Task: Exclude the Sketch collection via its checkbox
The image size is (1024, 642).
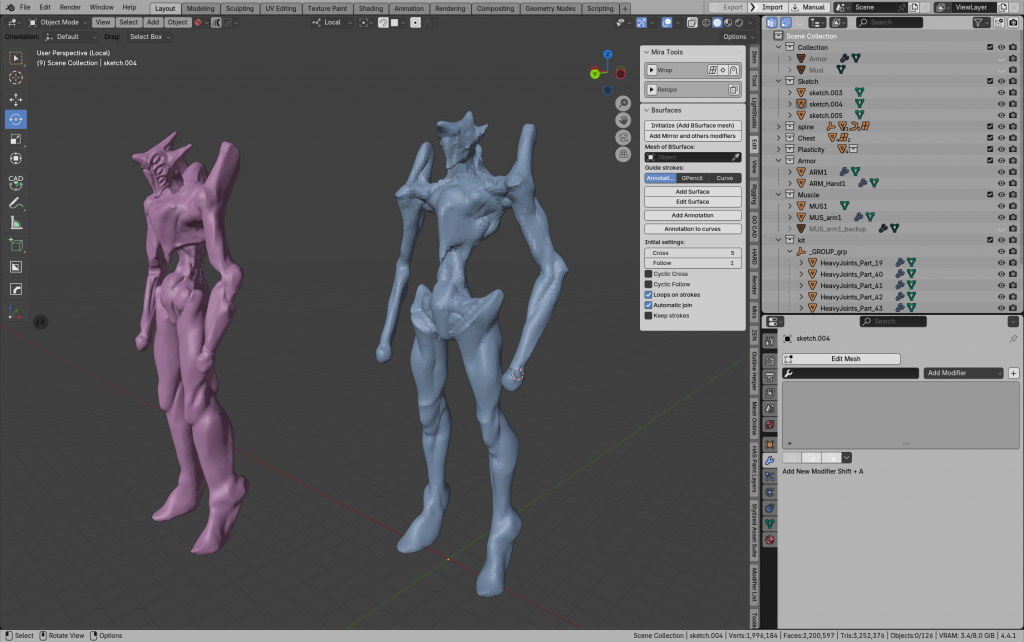Action: click(x=990, y=82)
